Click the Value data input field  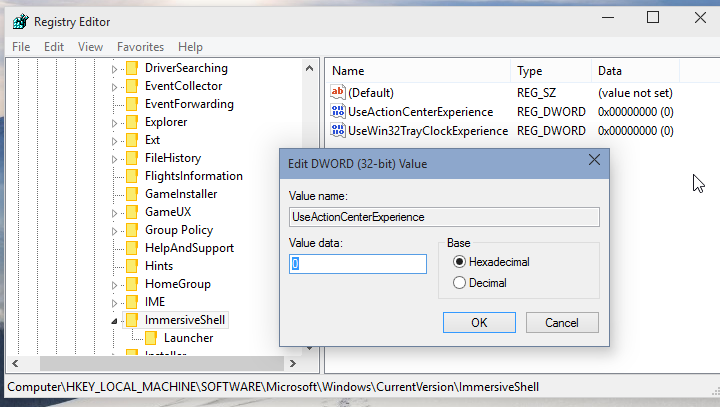tap(358, 264)
